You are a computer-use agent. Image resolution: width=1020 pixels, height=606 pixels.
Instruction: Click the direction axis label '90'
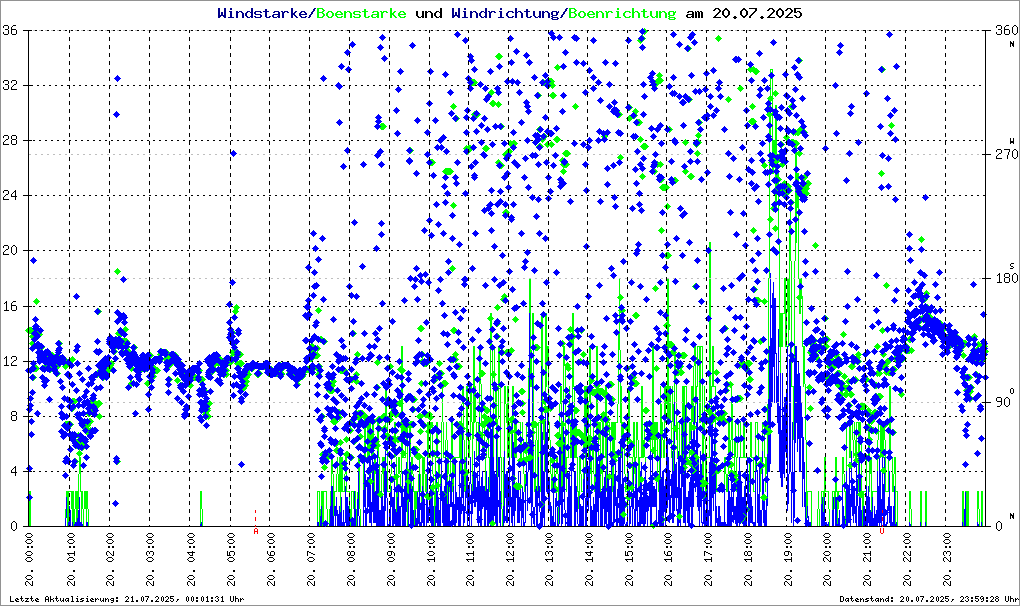point(1003,402)
